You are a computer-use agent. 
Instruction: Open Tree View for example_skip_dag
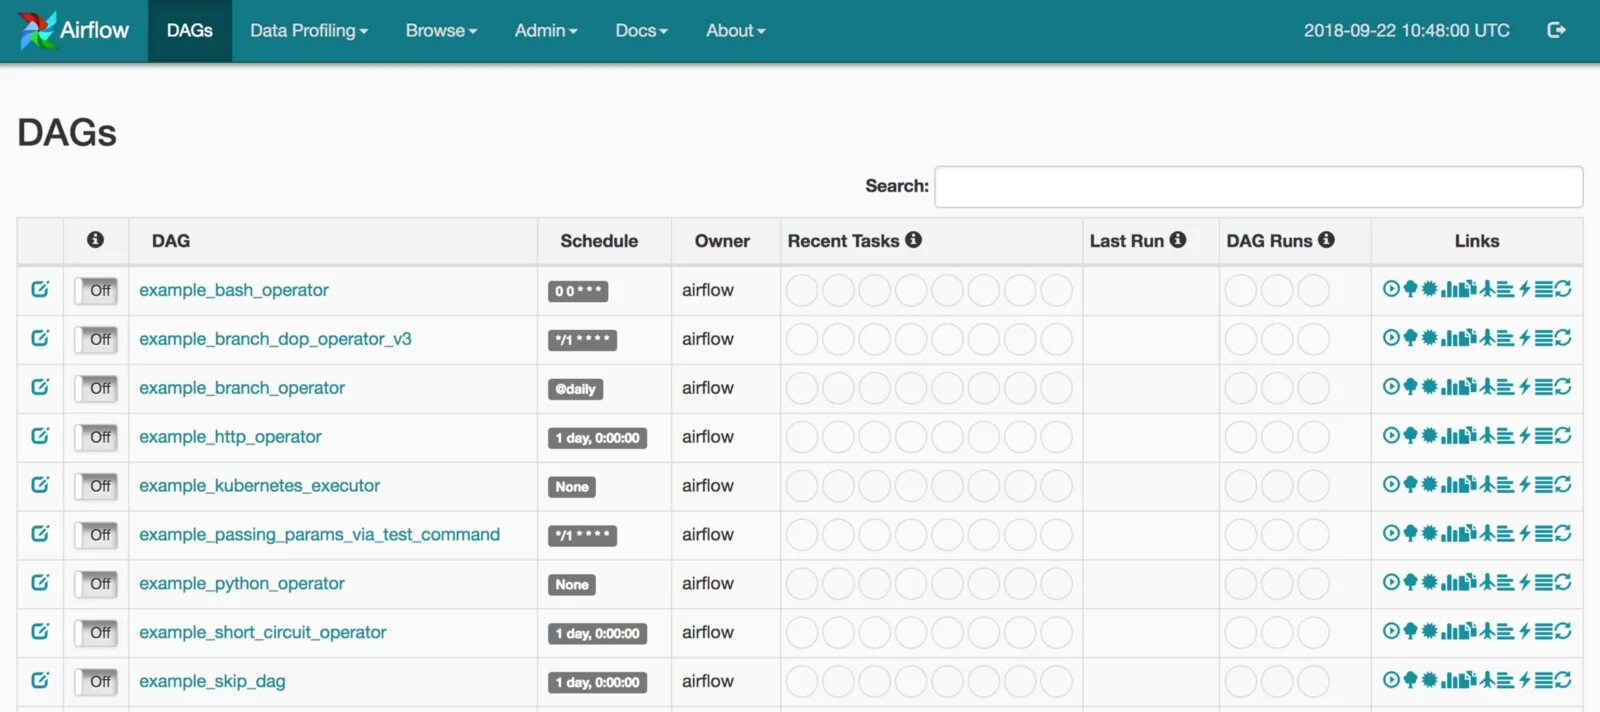(x=1411, y=681)
